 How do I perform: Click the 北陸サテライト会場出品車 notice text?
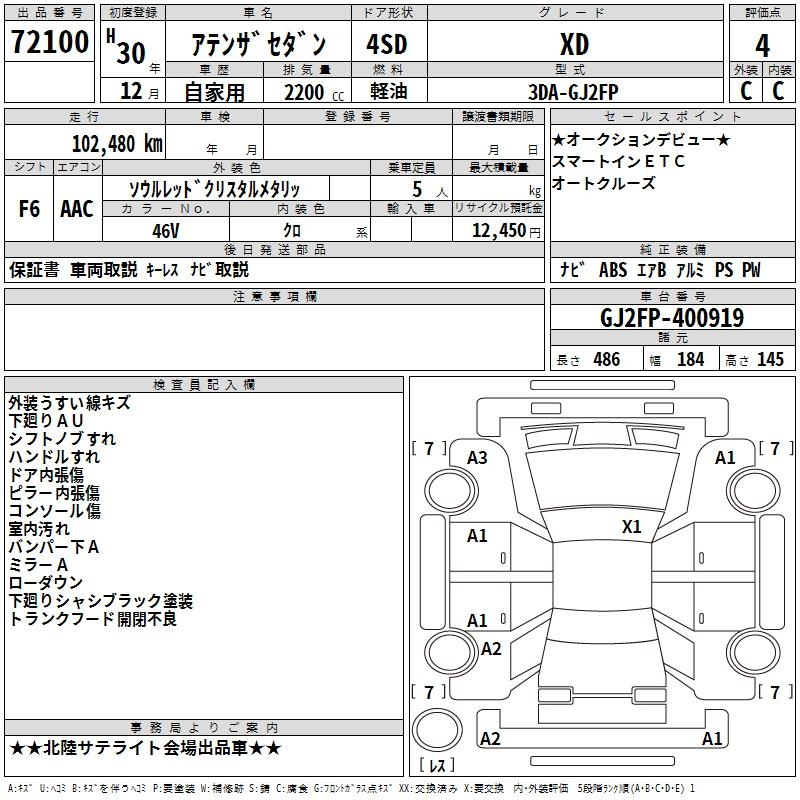coord(146,748)
